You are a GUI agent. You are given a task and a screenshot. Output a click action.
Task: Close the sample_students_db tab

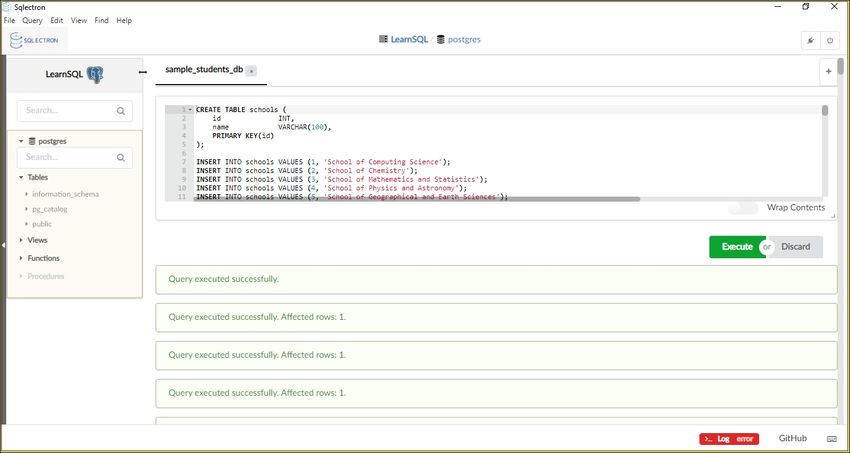(x=251, y=71)
